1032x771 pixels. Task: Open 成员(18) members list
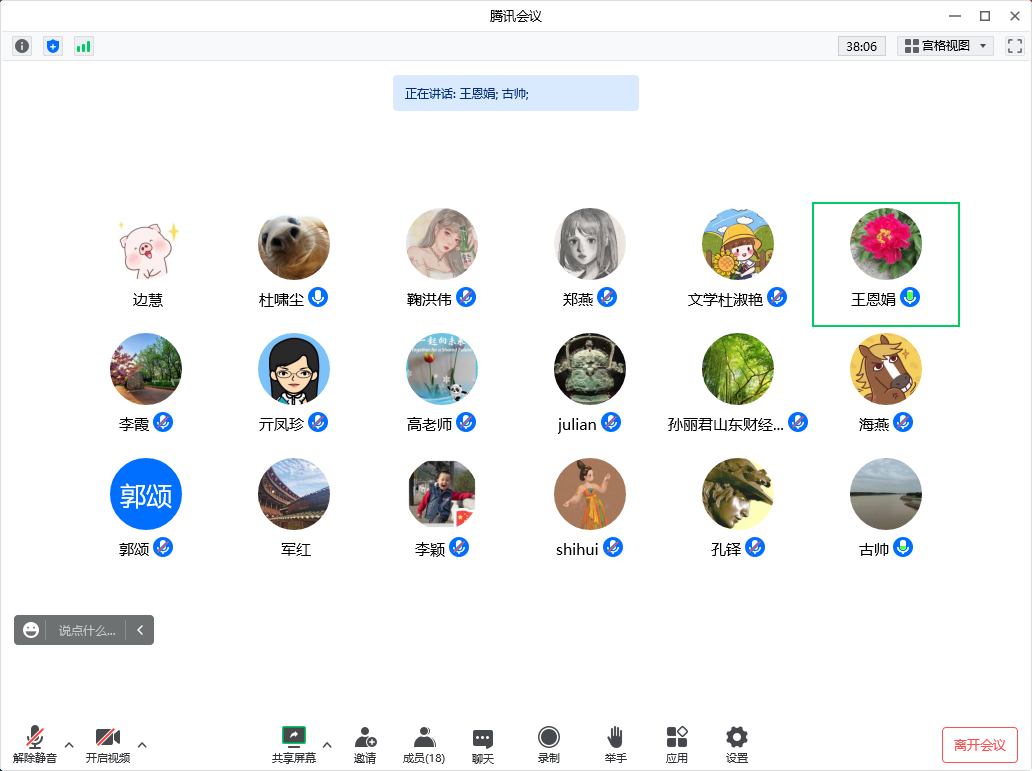pos(424,744)
